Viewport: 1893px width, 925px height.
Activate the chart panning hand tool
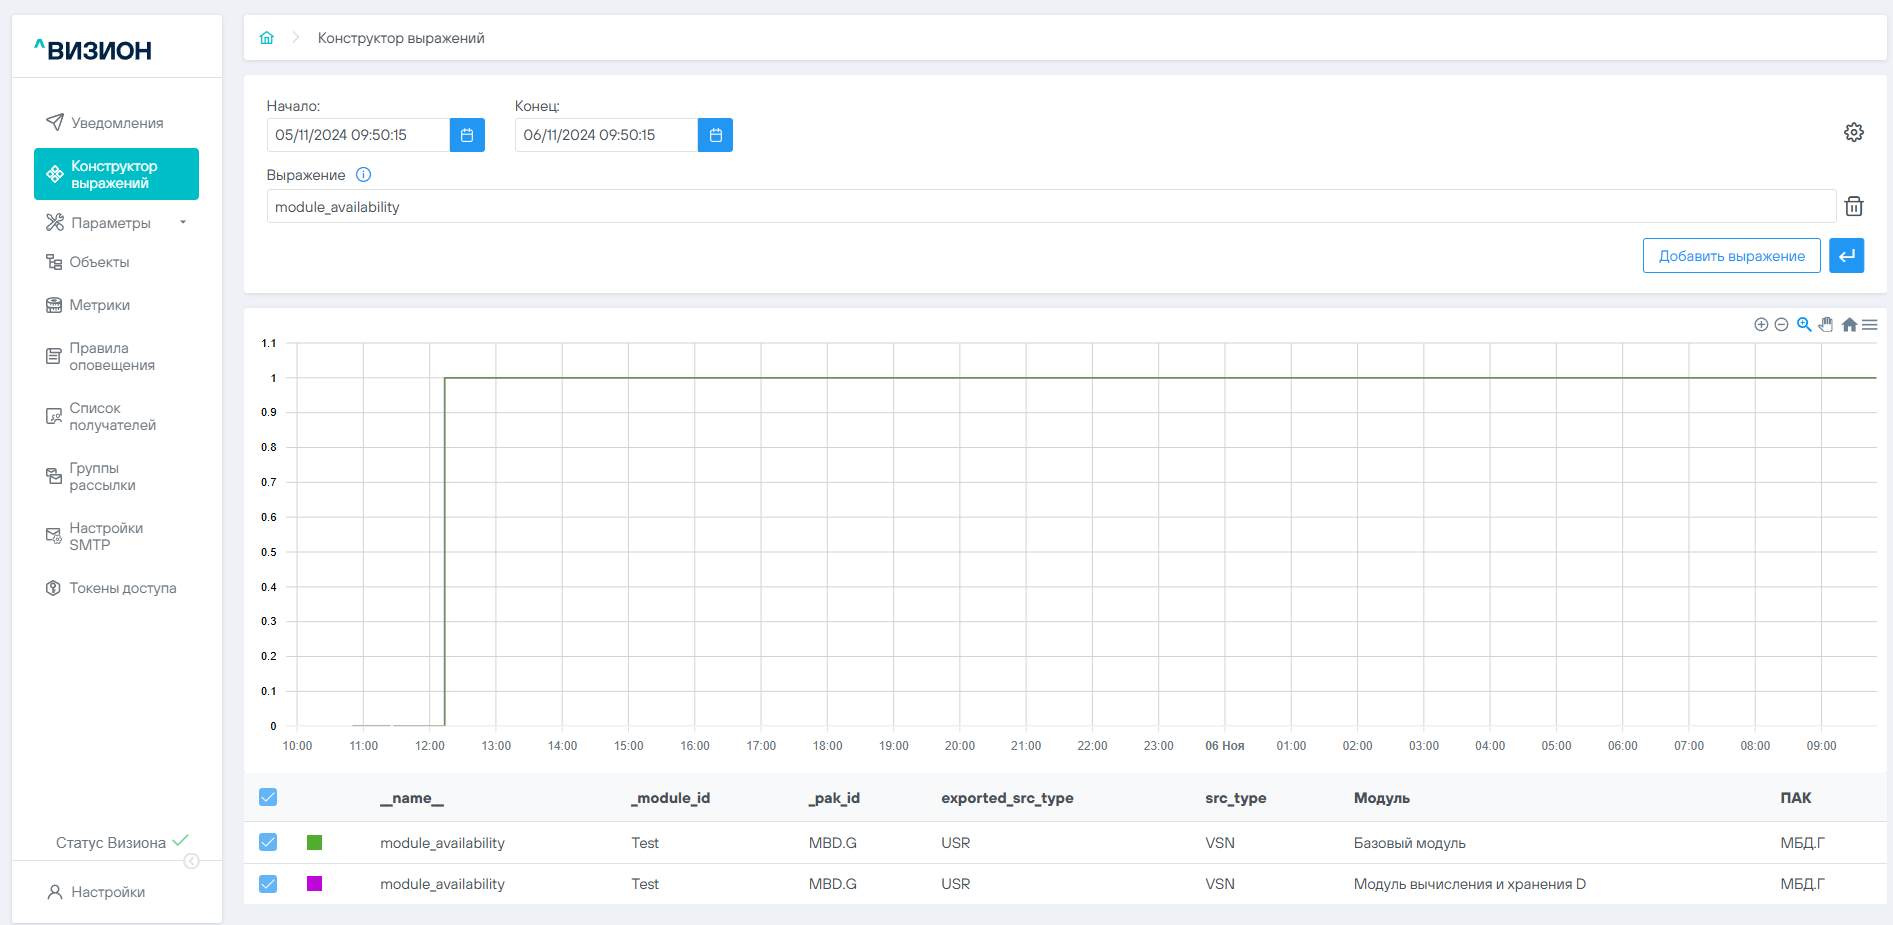(x=1826, y=325)
